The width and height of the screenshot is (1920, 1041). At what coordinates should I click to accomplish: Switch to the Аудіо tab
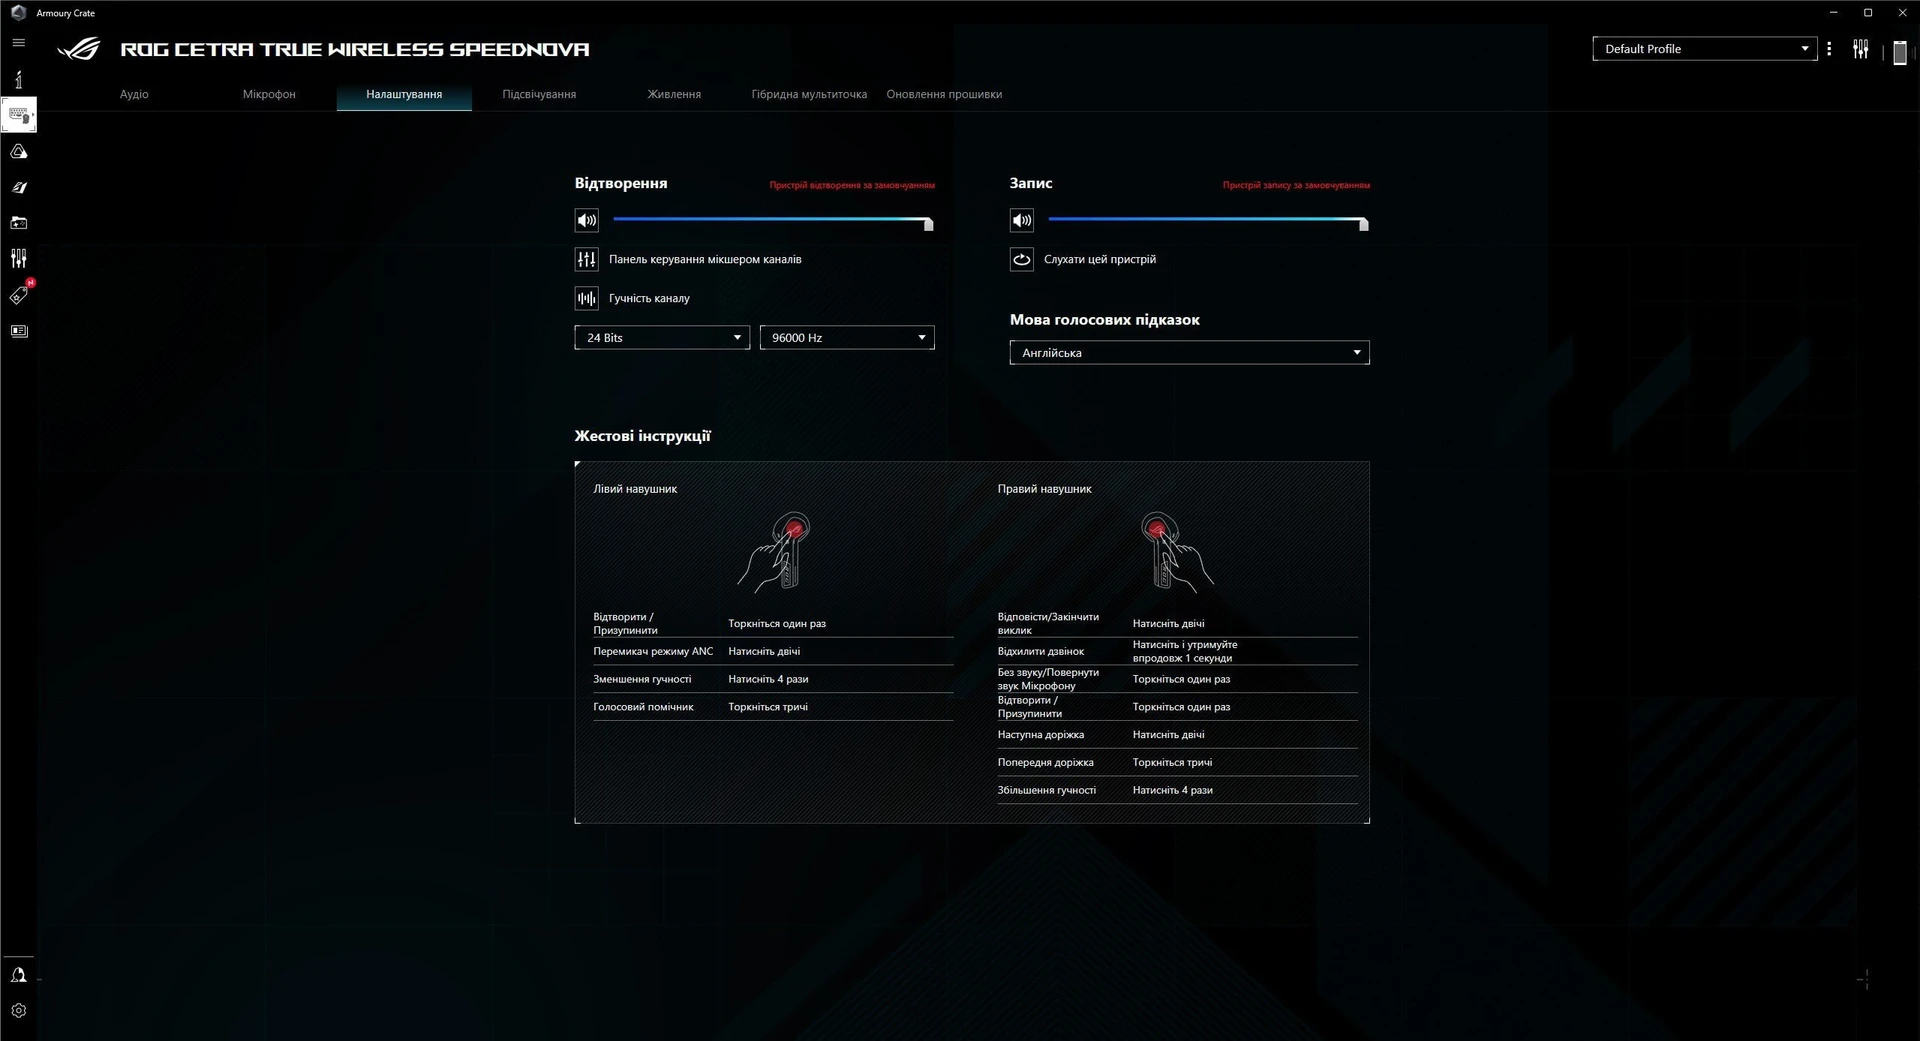point(134,95)
